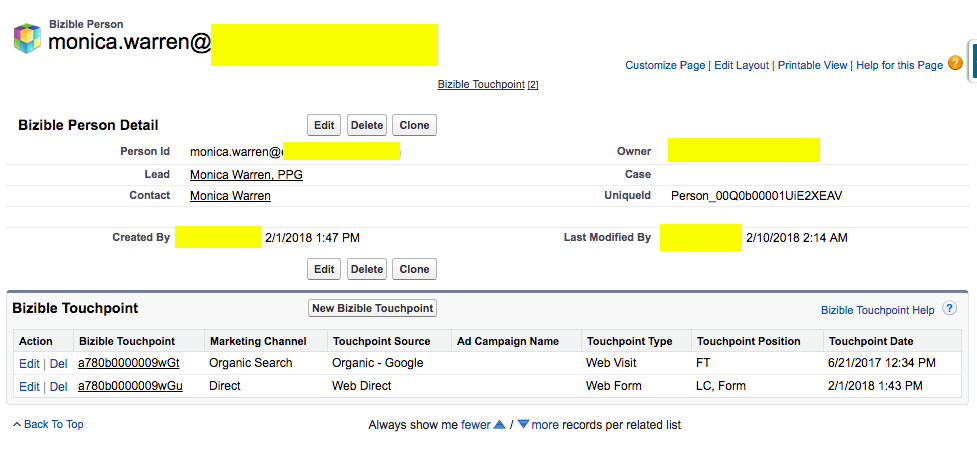Image resolution: width=977 pixels, height=454 pixels.
Task: Click the 2/1/2018 1:43 PM date cell
Action: 875,386
